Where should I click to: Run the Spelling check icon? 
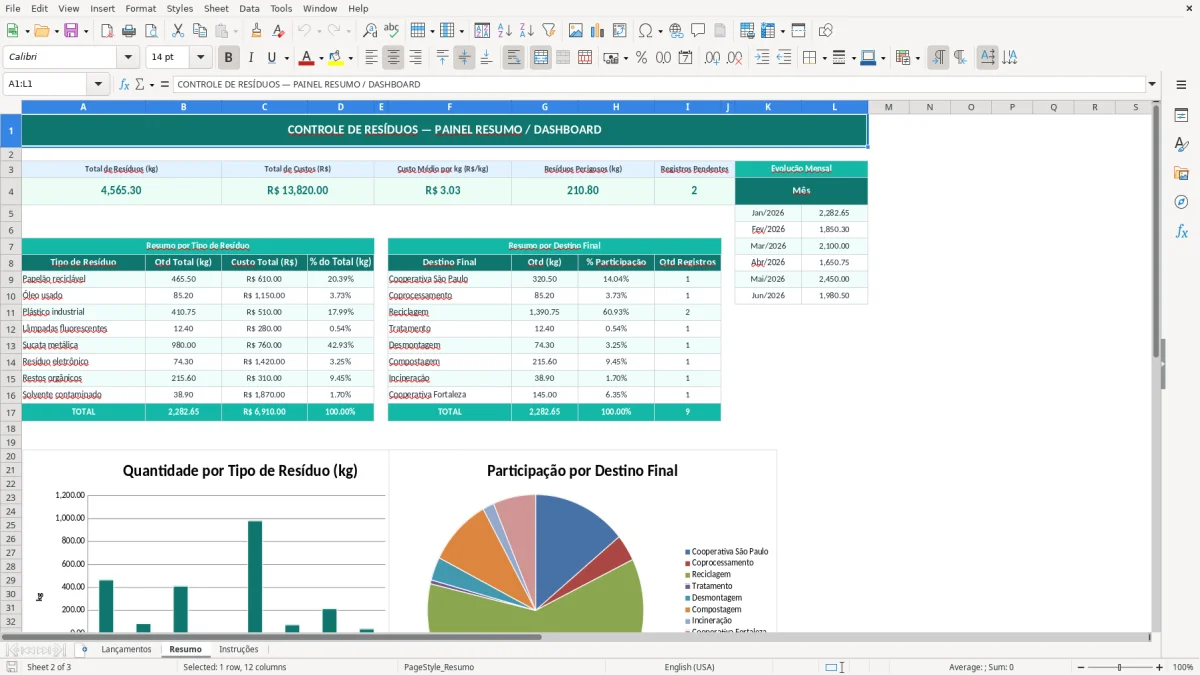tap(392, 31)
